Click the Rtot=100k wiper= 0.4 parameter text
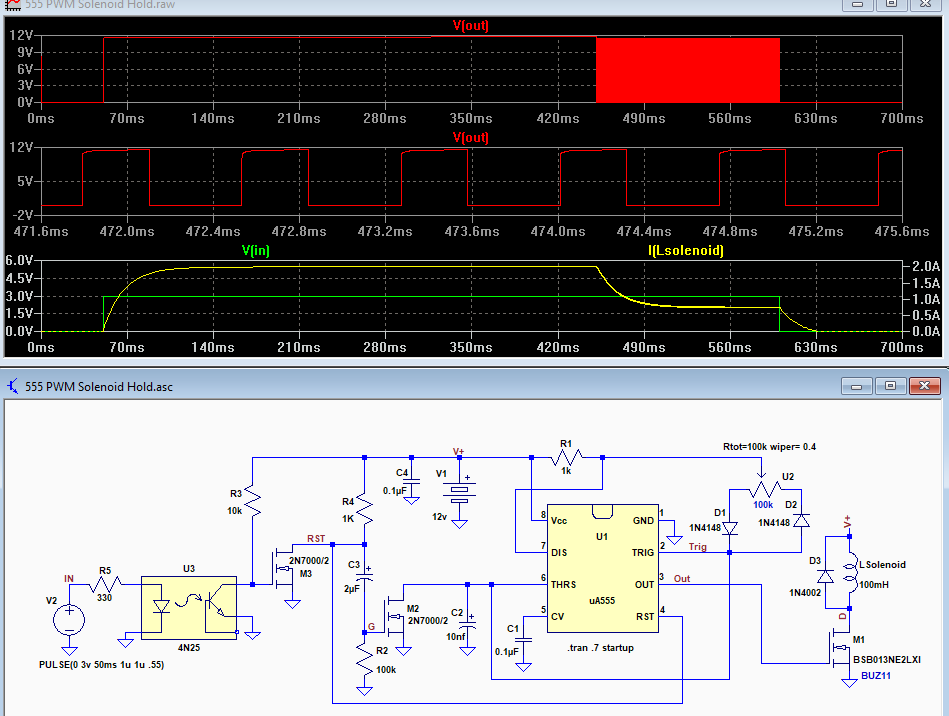949x716 pixels. click(769, 447)
